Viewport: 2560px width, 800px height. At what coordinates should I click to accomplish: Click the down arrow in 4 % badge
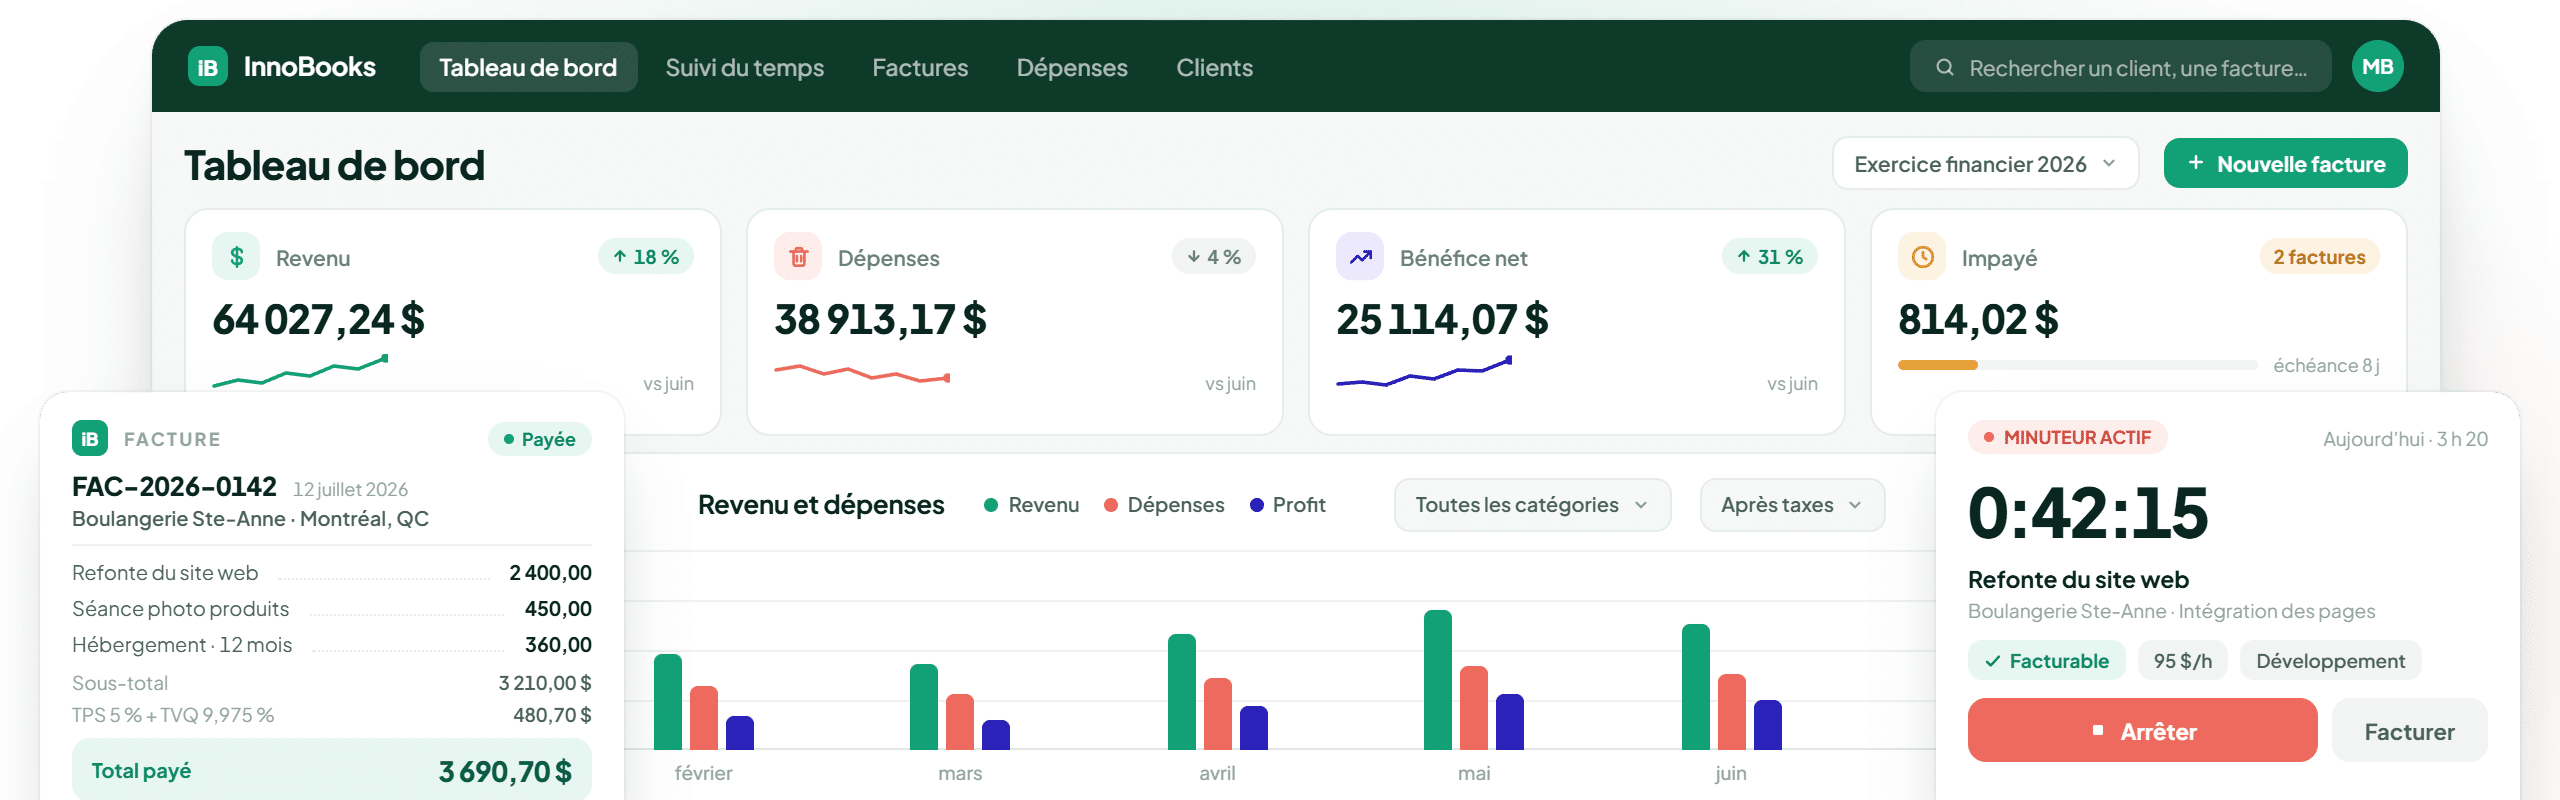coord(1194,257)
